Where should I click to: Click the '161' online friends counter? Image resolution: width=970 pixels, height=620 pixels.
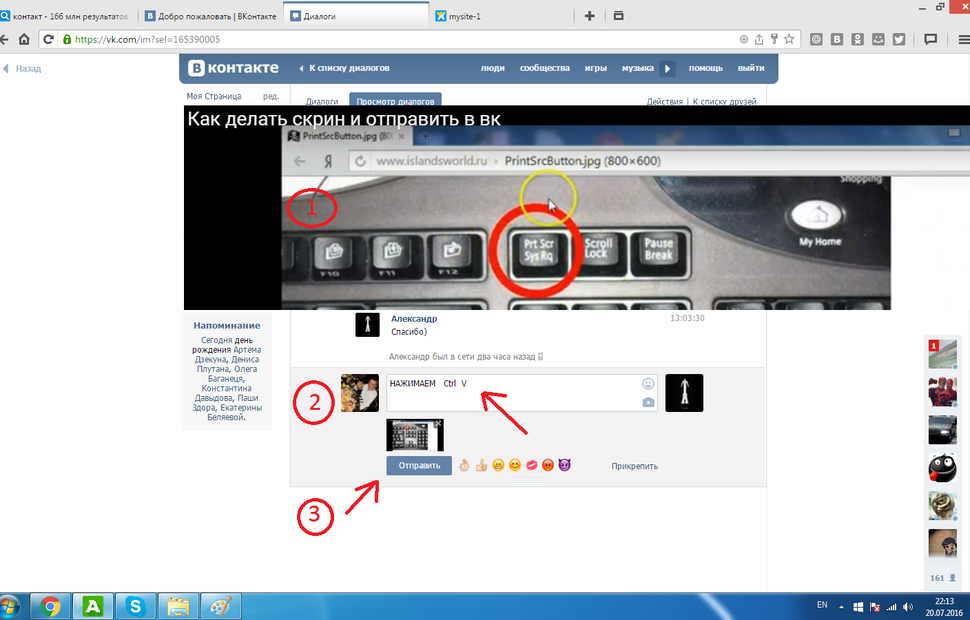pyautogui.click(x=943, y=578)
